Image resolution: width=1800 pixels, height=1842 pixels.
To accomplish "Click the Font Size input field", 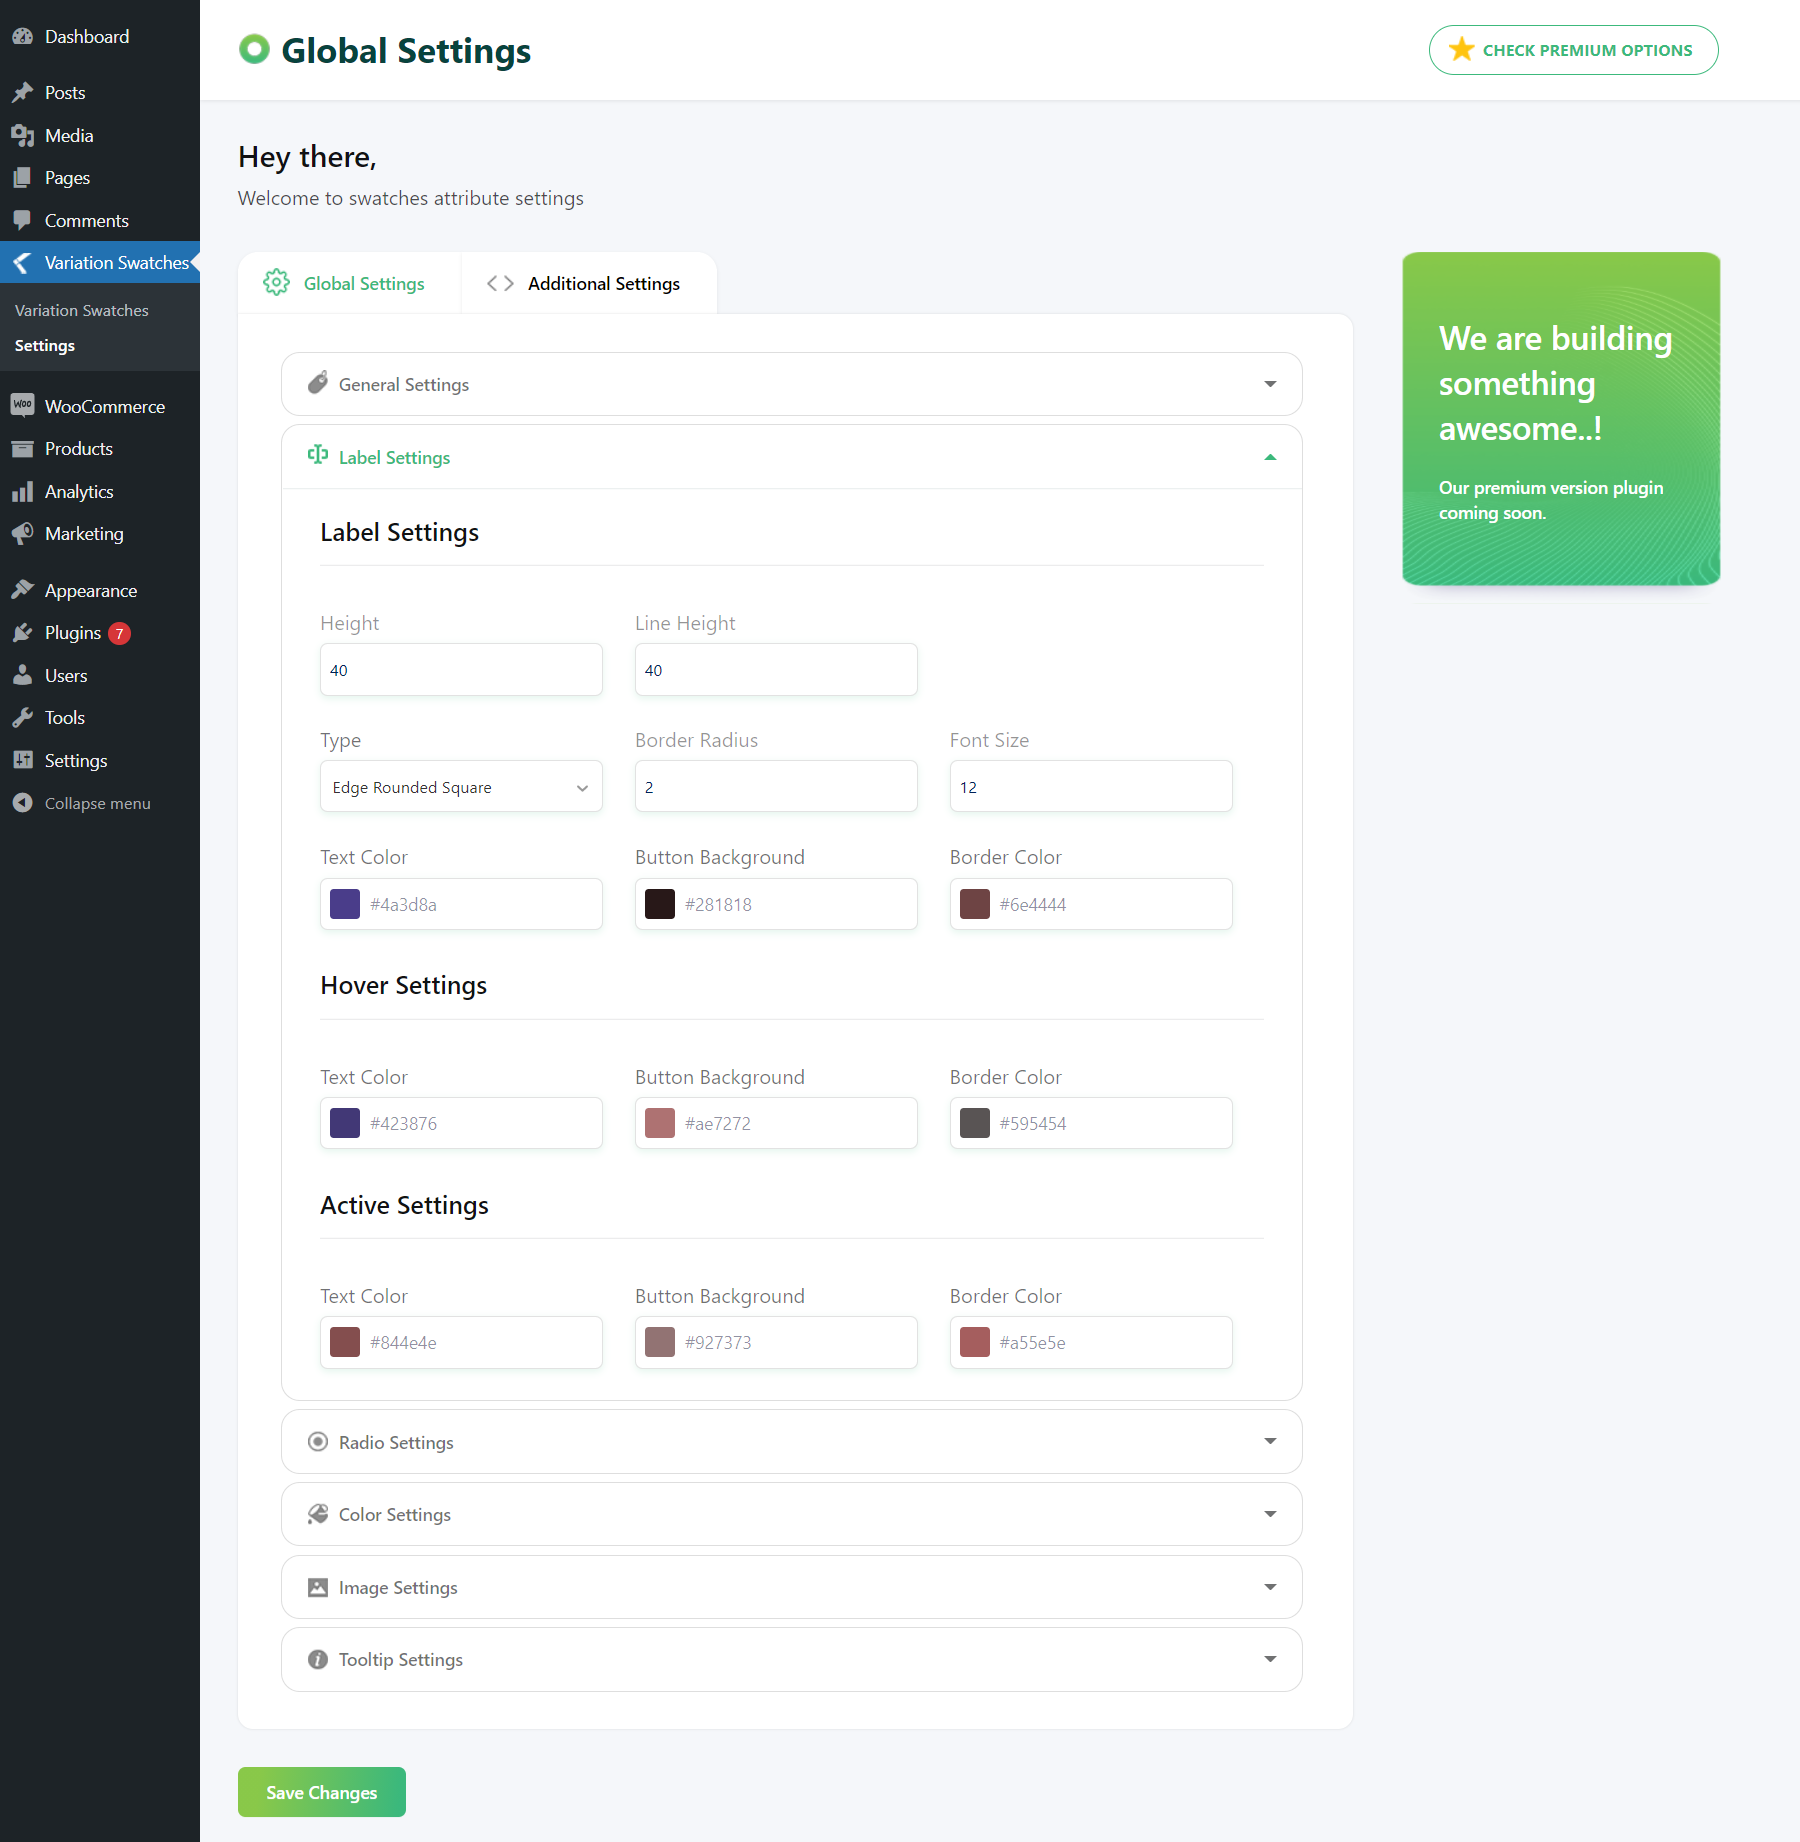I will 1091,787.
